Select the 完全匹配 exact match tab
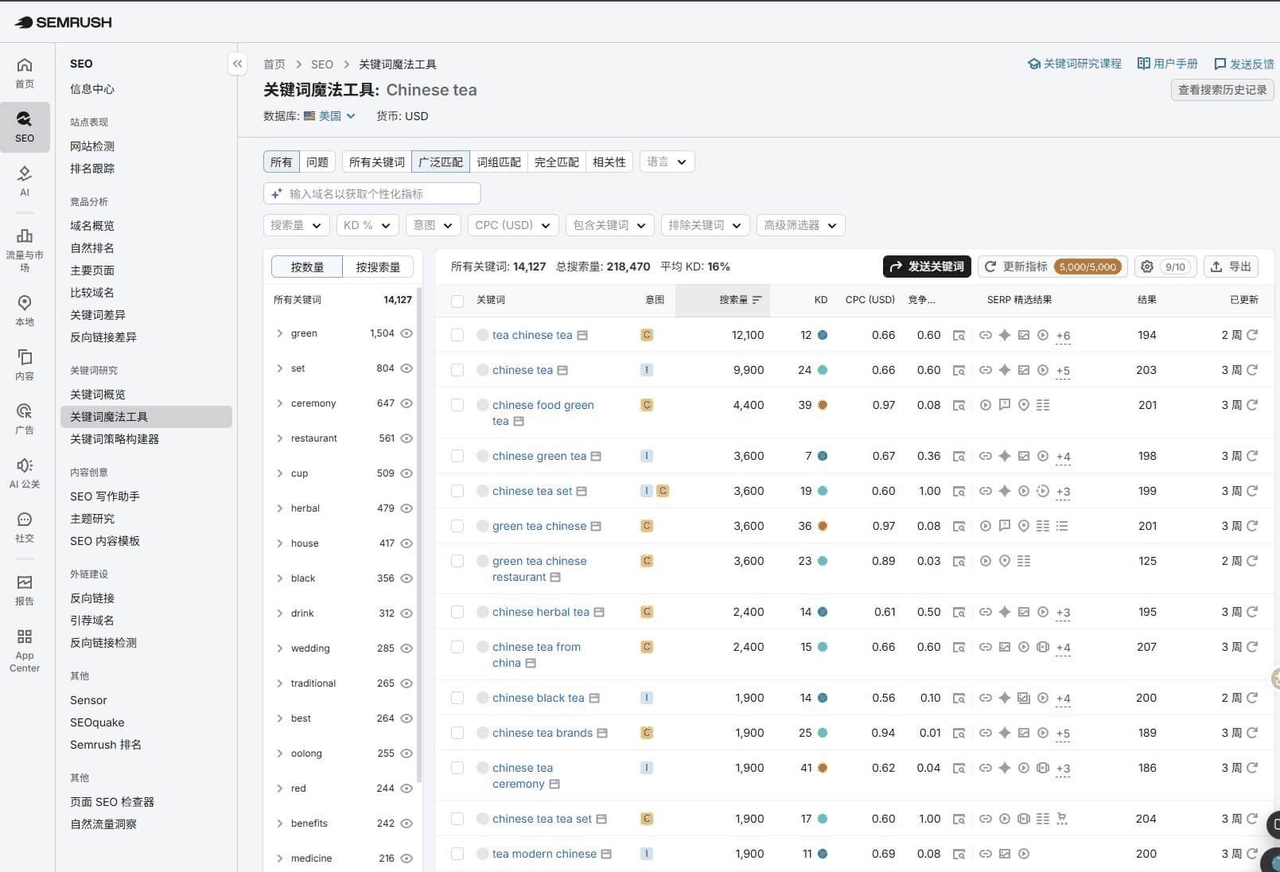Image resolution: width=1280 pixels, height=872 pixels. [x=556, y=162]
